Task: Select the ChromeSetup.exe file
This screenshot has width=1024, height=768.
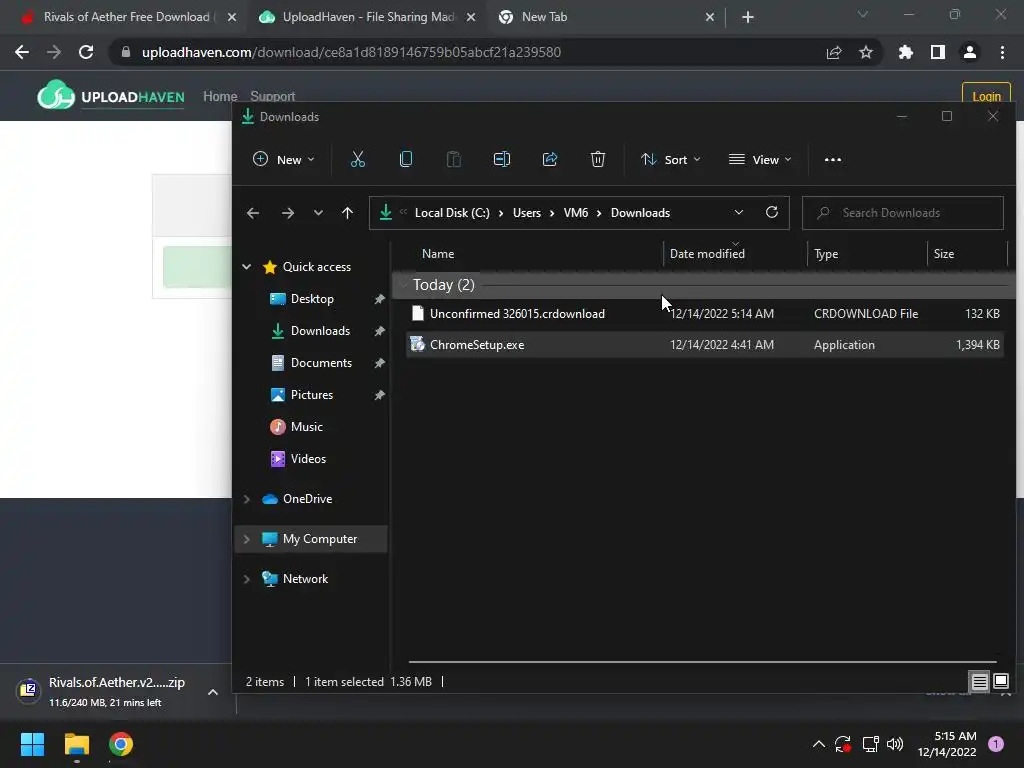Action: (x=705, y=345)
